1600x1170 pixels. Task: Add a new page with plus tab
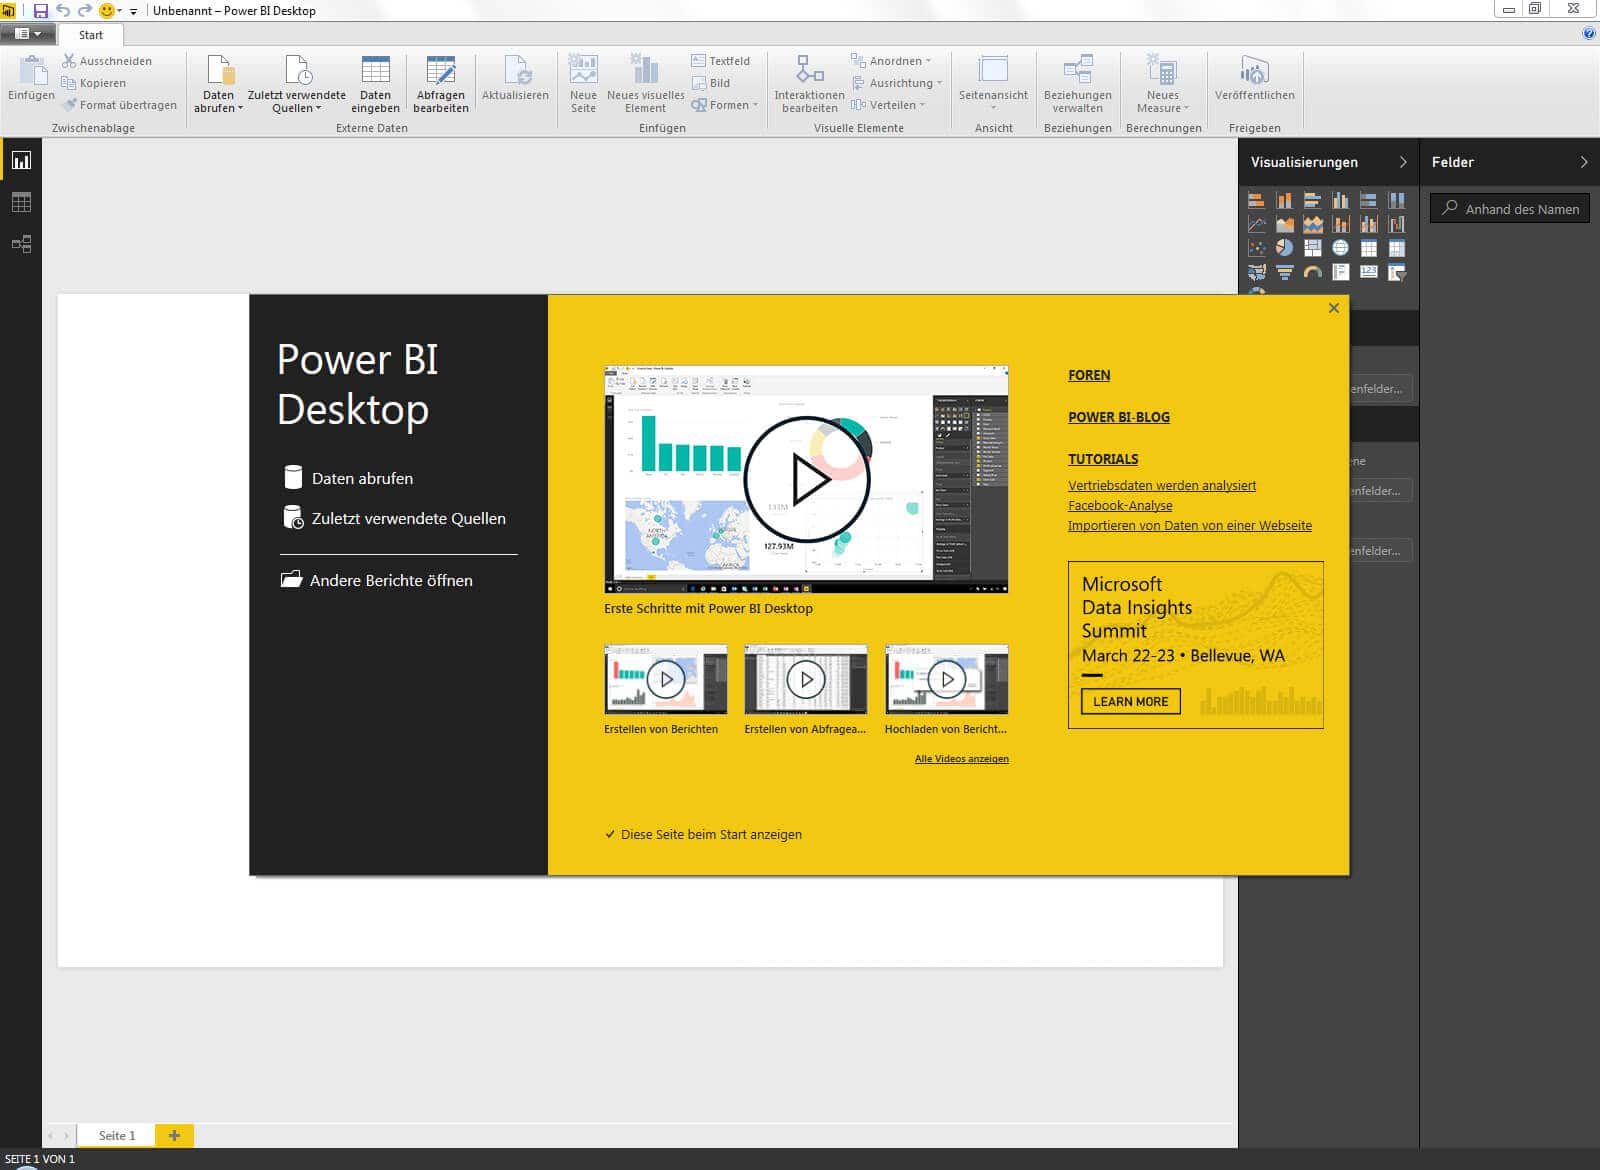coord(174,1135)
